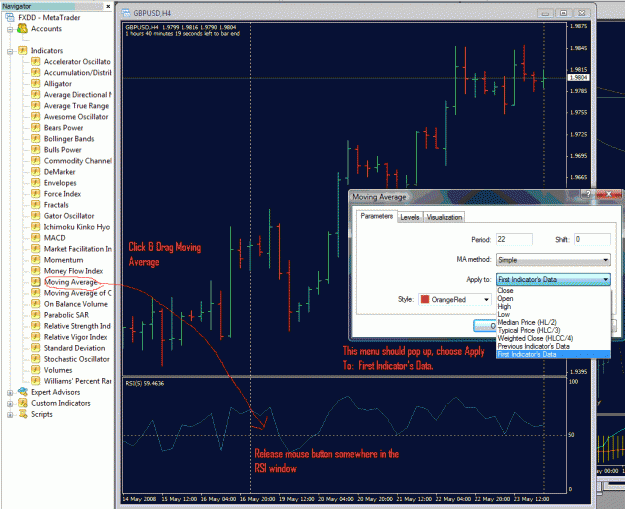
Task: Click the Moving Average dialog help button
Action: click(586, 195)
